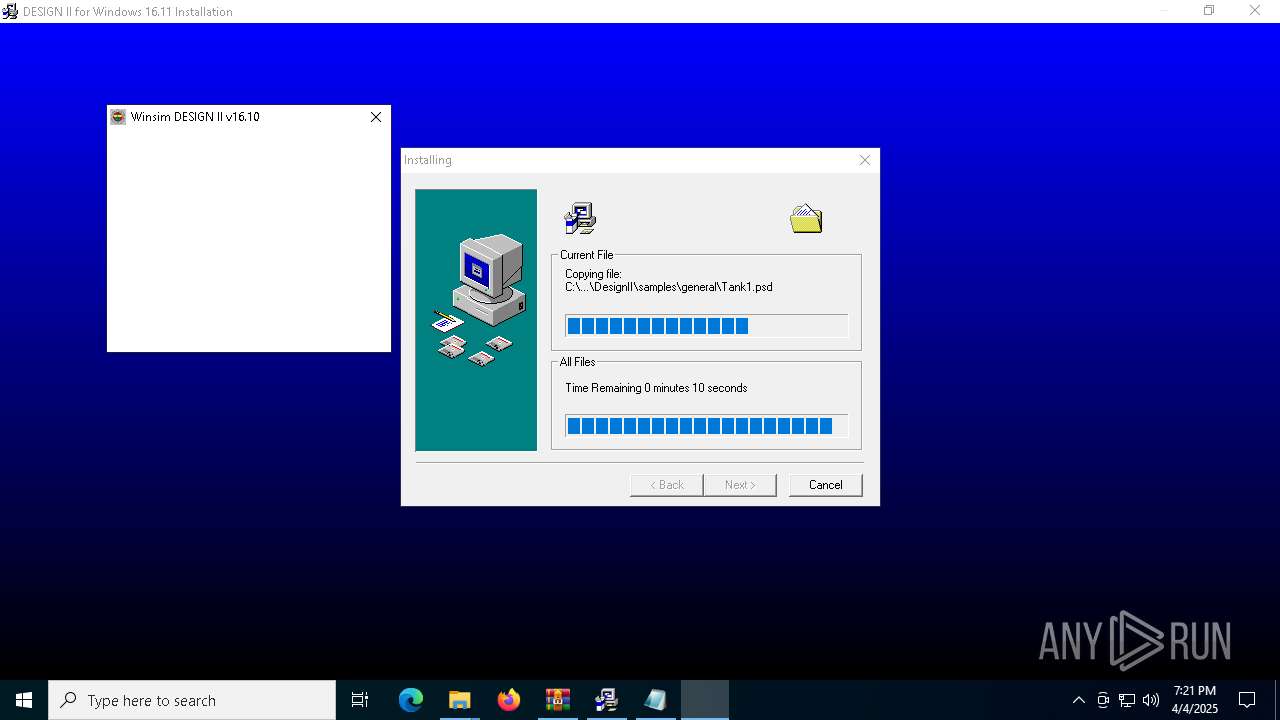This screenshot has width=1280, height=720.
Task: Click the installer title bar icon
Action: tap(10, 11)
